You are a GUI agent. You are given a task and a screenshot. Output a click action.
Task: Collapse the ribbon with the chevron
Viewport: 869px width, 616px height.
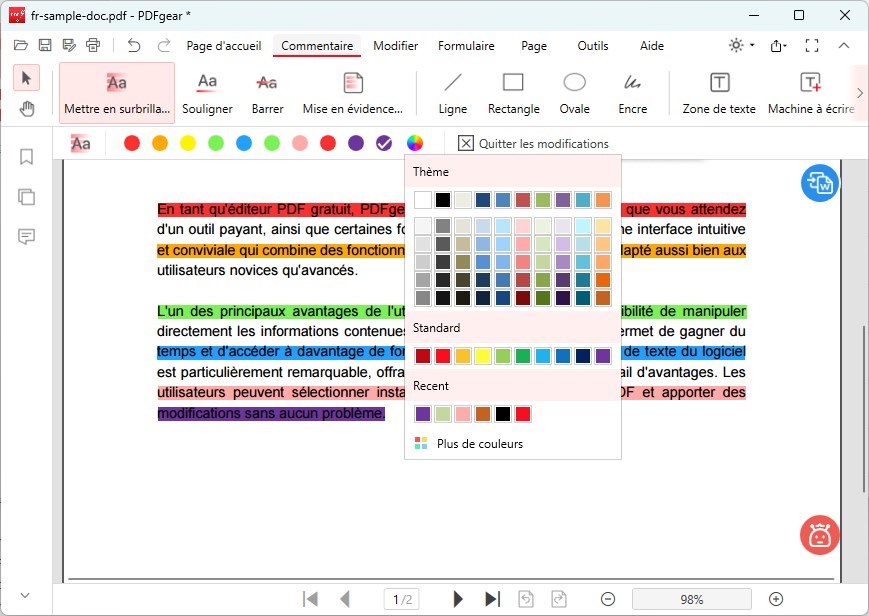[844, 46]
